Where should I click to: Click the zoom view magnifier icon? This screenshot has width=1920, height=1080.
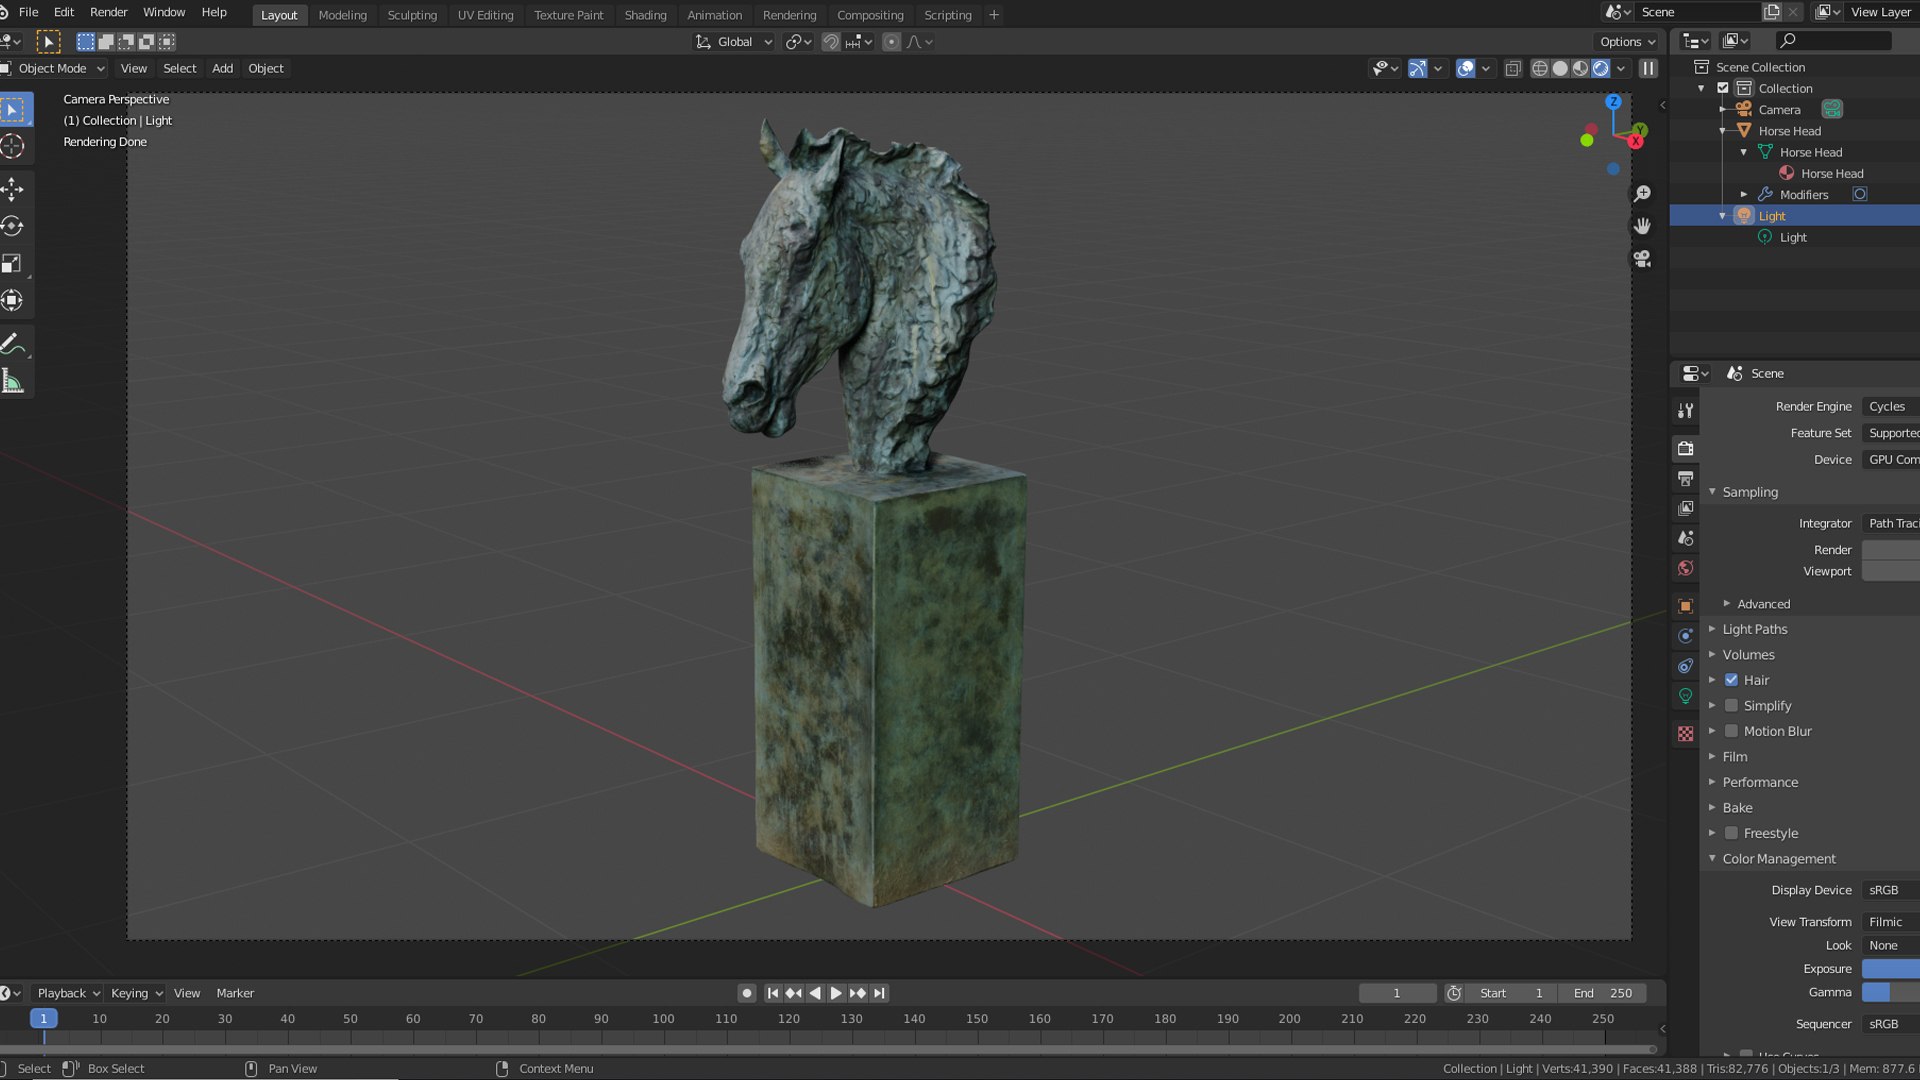1642,194
